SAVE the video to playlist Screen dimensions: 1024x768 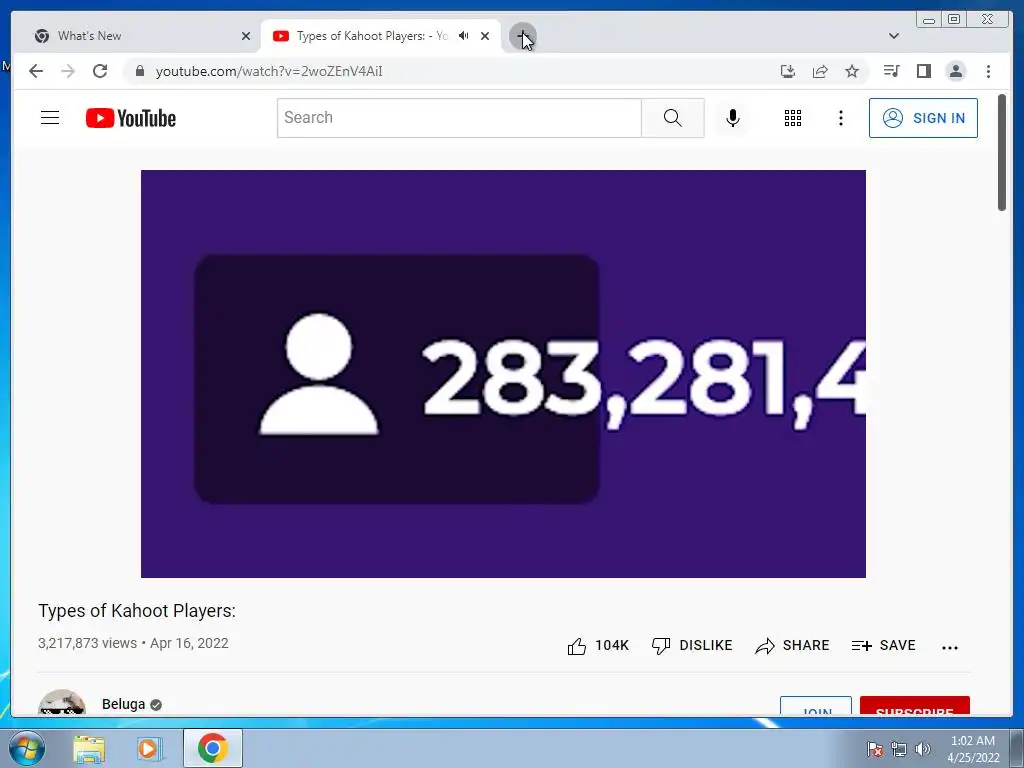coord(883,646)
